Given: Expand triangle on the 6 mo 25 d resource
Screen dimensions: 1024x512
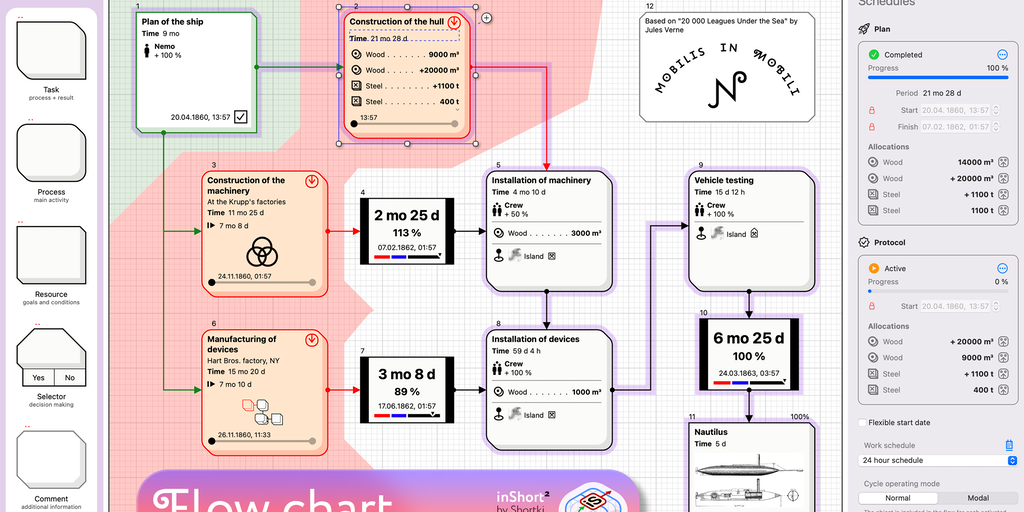Looking at the screenshot, I should tap(784, 381).
